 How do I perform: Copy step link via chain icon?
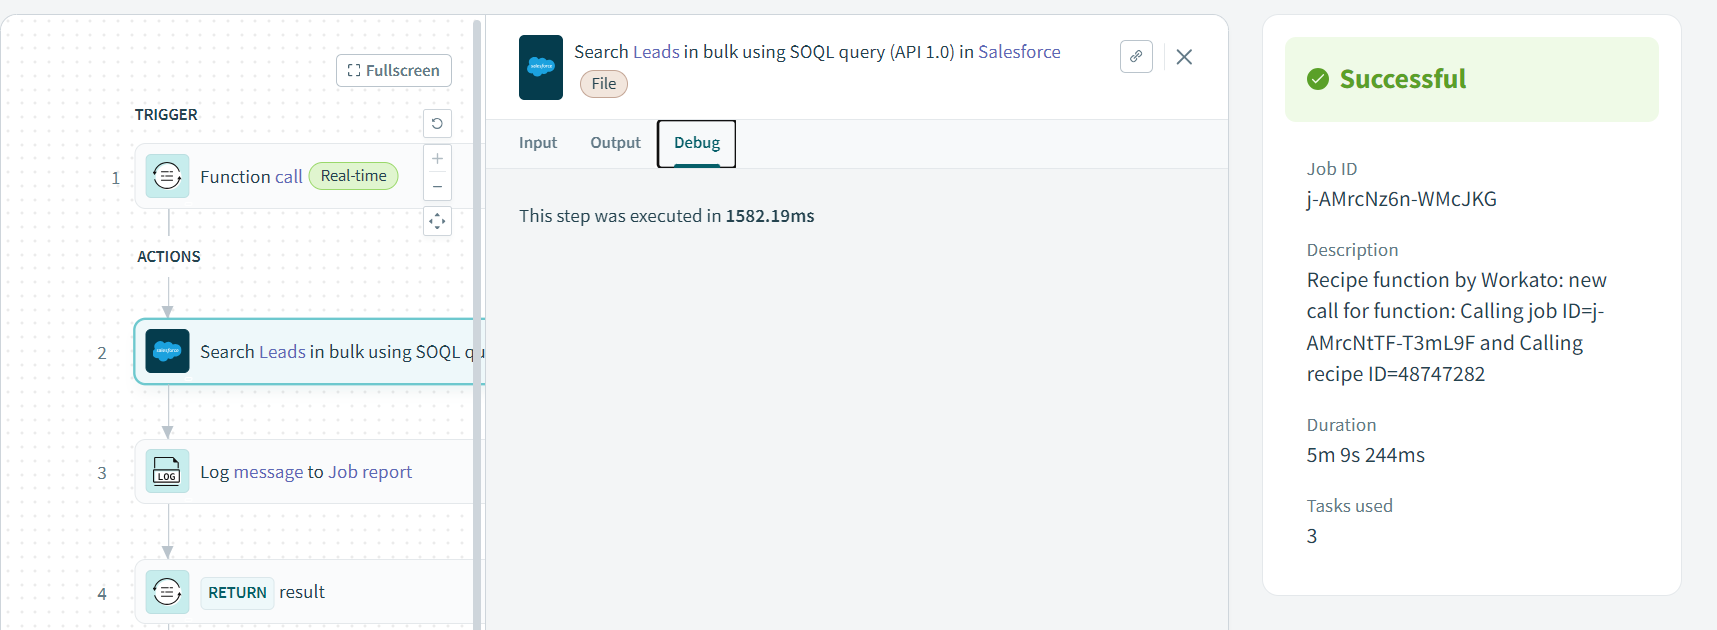(1136, 57)
